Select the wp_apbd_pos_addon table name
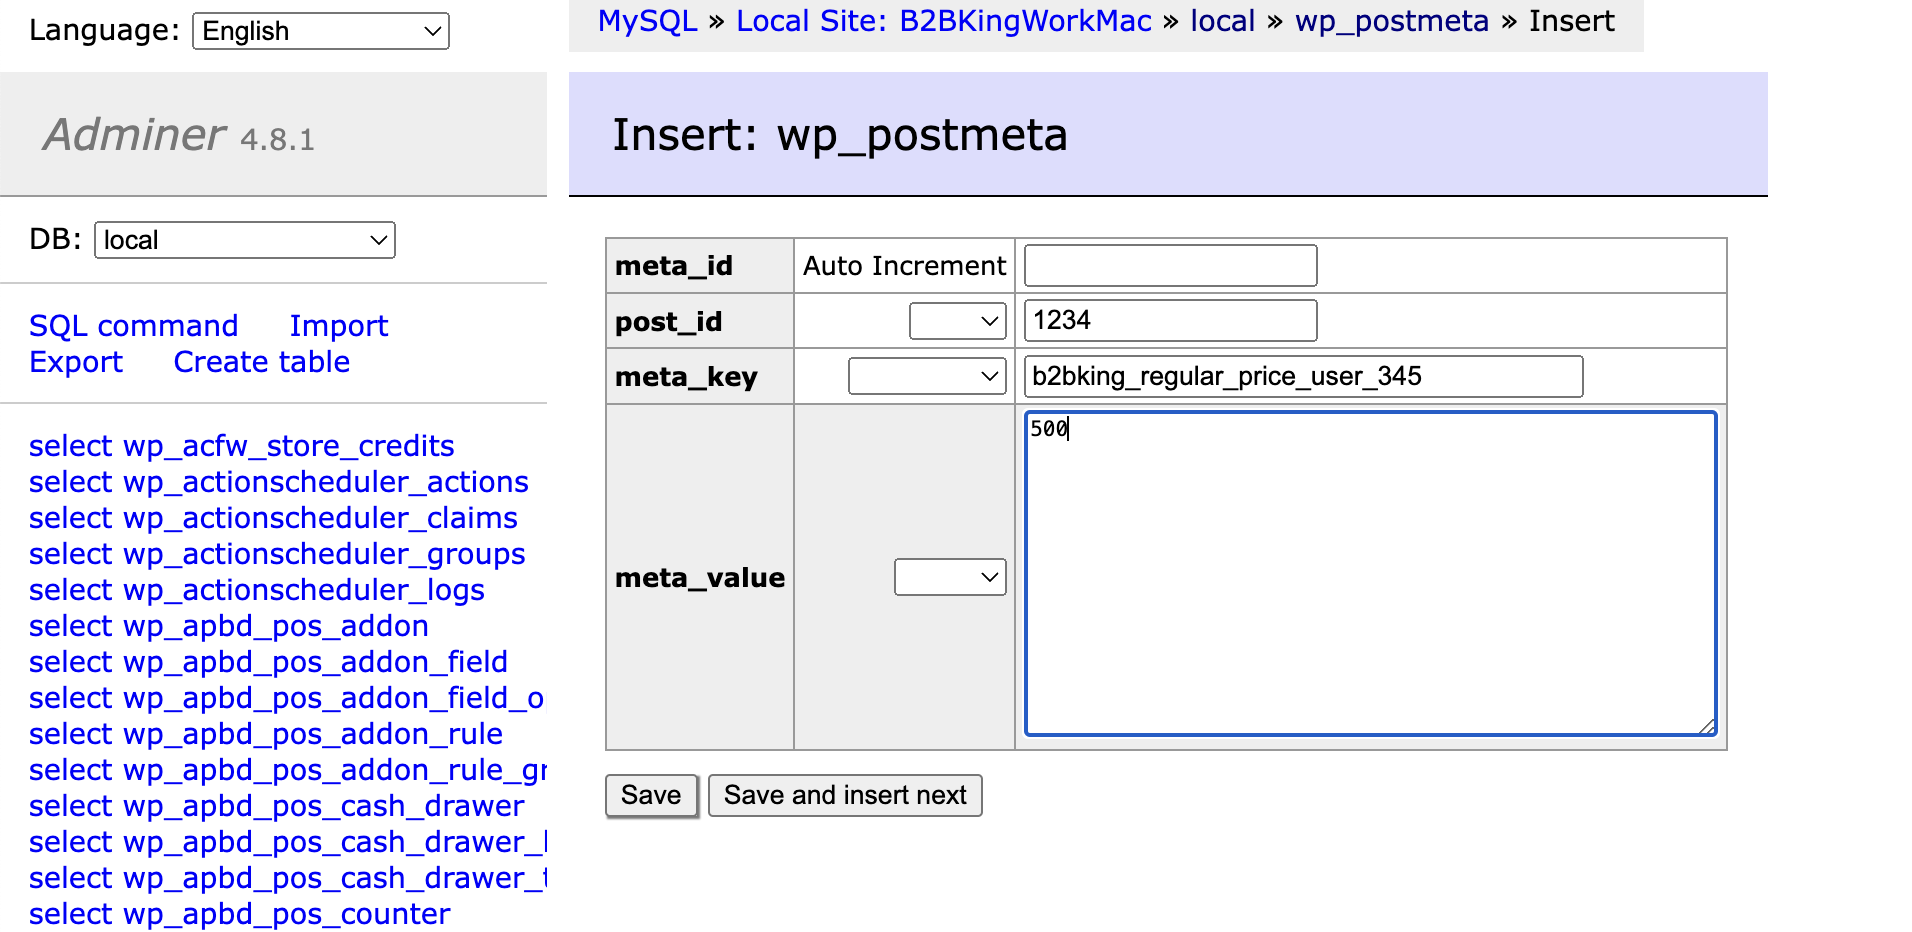 pyautogui.click(x=276, y=626)
